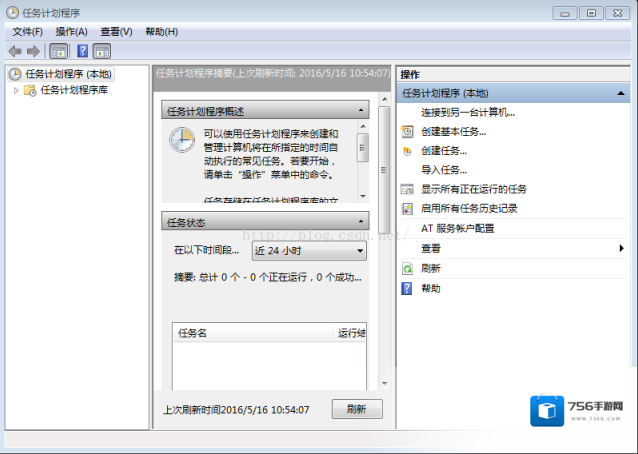Viewport: 638px width, 454px height.
Task: Collapse the 任务计划程序概述 section
Action: click(361, 111)
